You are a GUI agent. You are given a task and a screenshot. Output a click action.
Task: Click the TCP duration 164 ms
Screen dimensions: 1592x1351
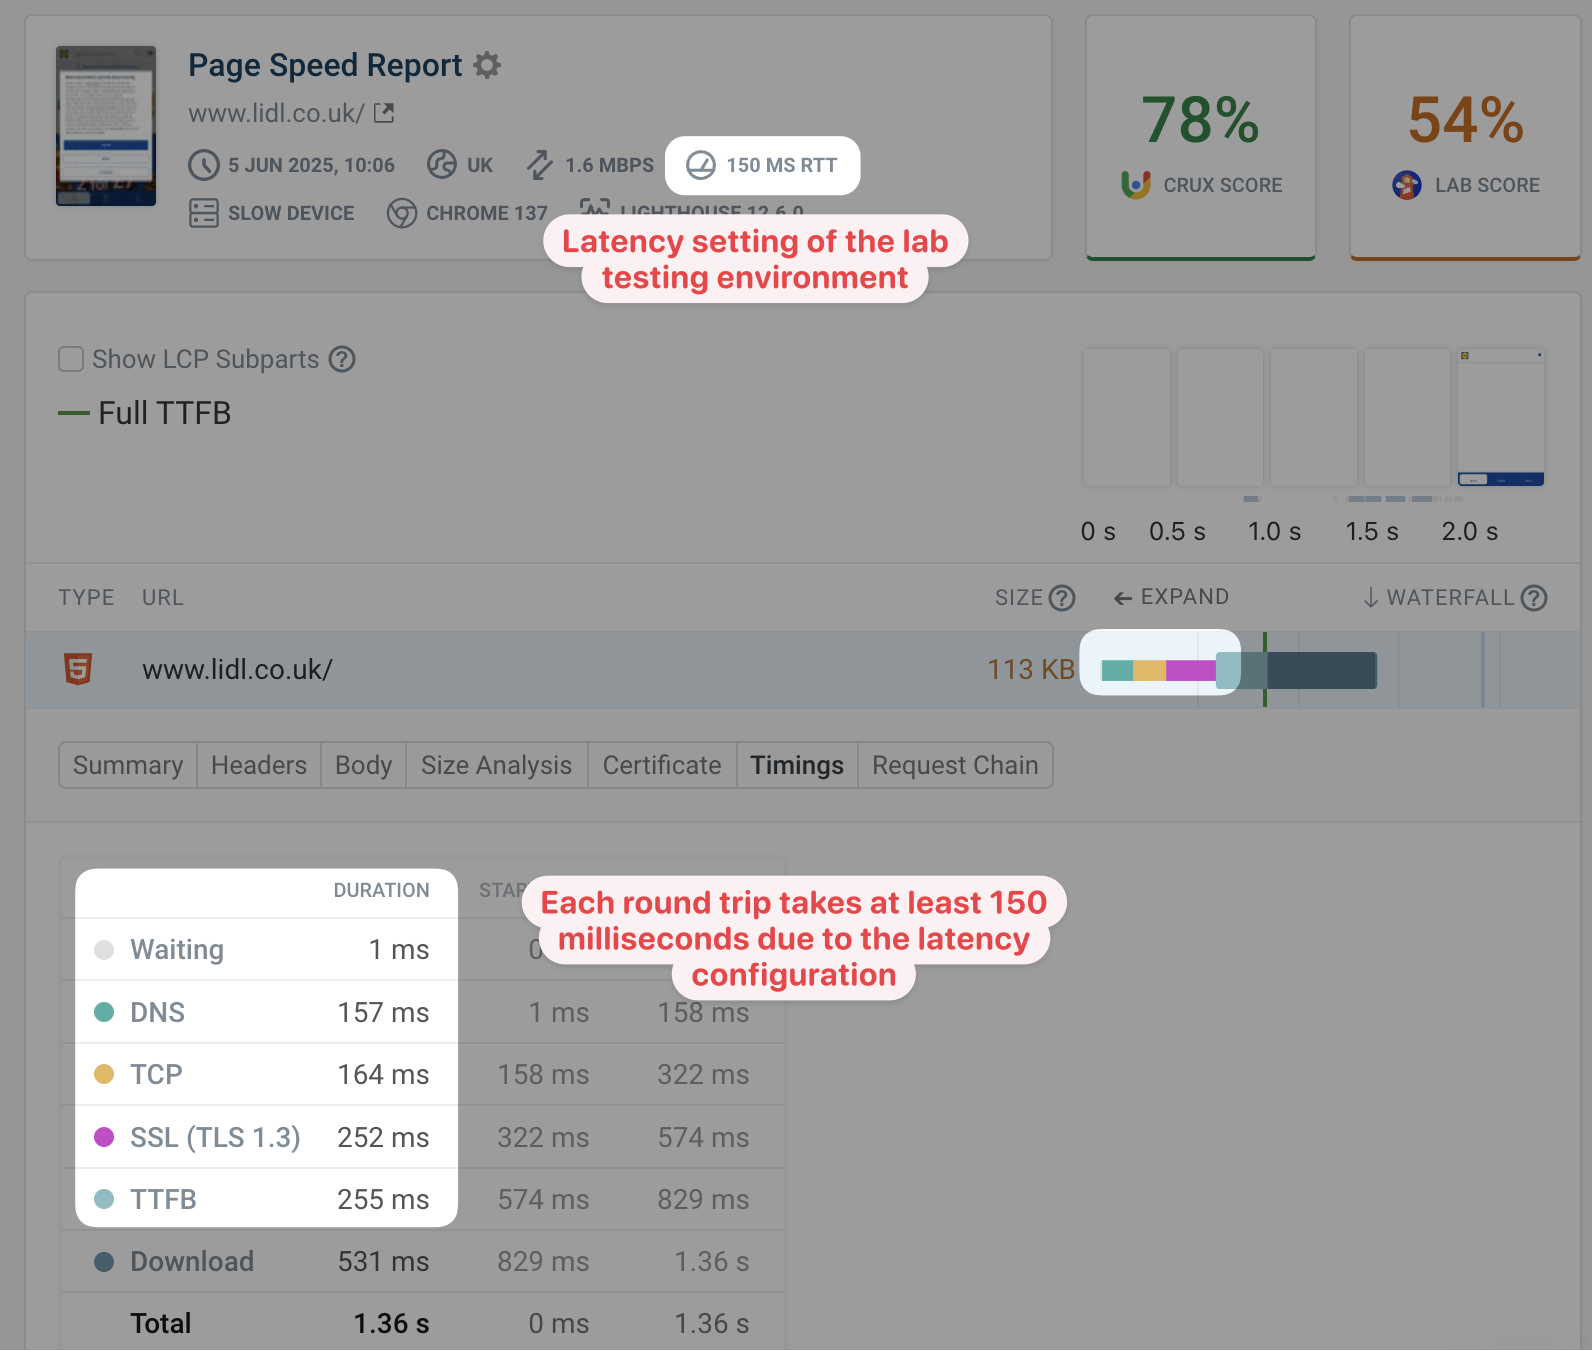click(x=383, y=1074)
